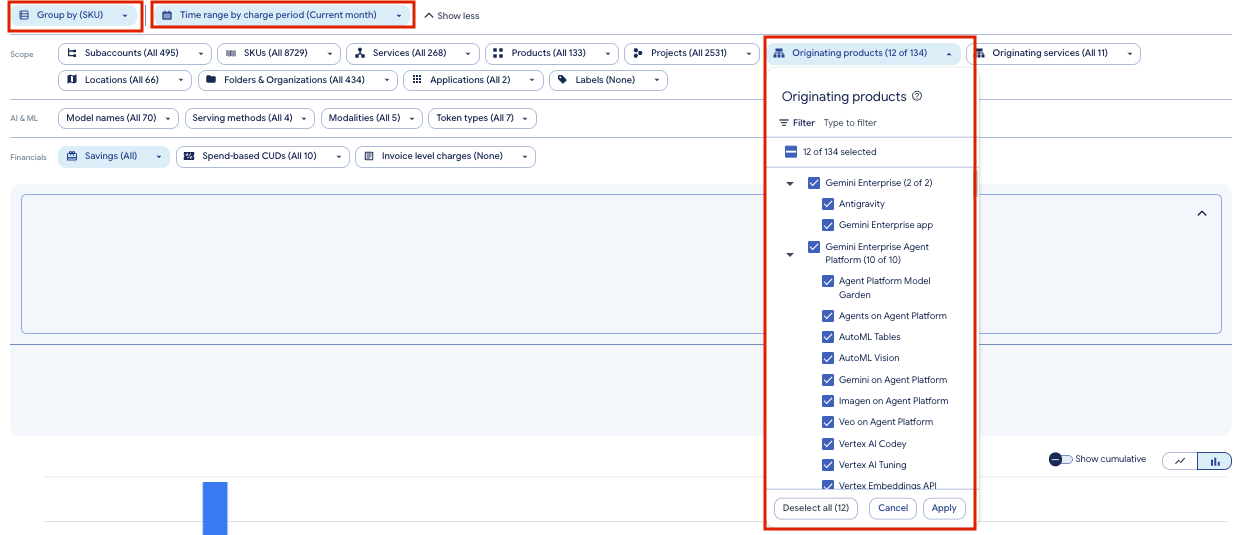Click the Originating products icon
The width and height of the screenshot is (1244, 535).
[780, 53]
